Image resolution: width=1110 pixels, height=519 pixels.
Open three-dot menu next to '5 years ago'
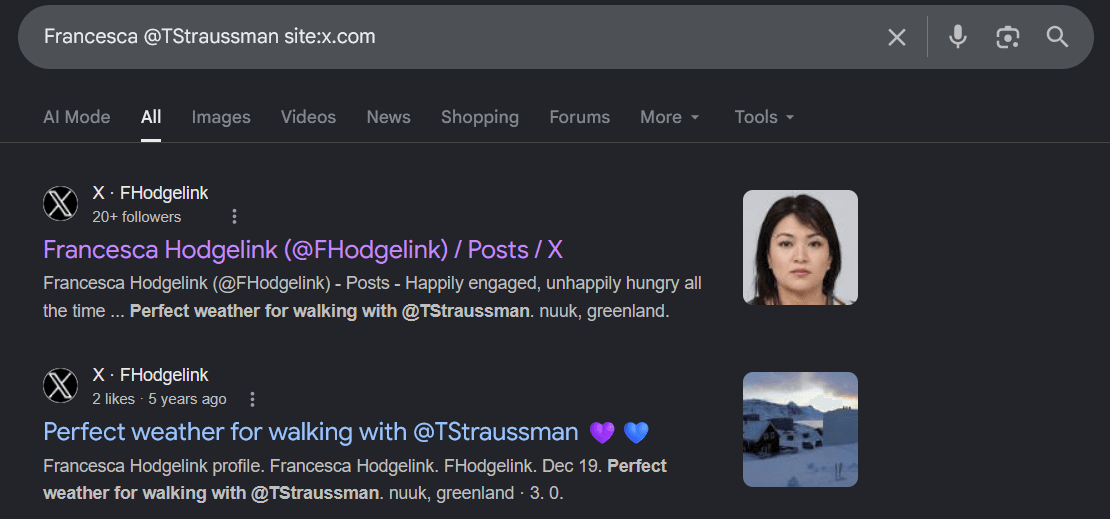(252, 399)
